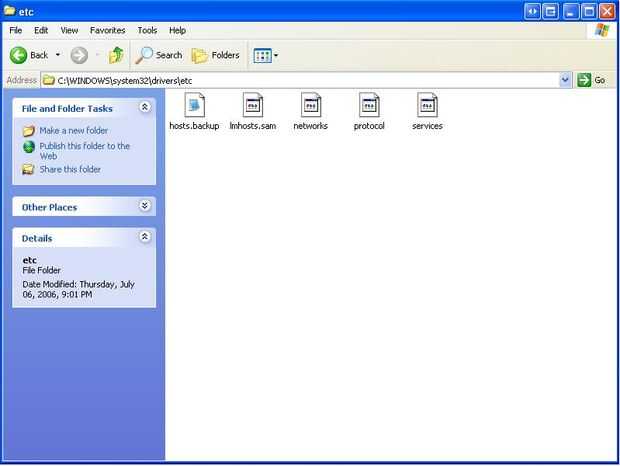Click the folder icon in address bar

[49, 81]
